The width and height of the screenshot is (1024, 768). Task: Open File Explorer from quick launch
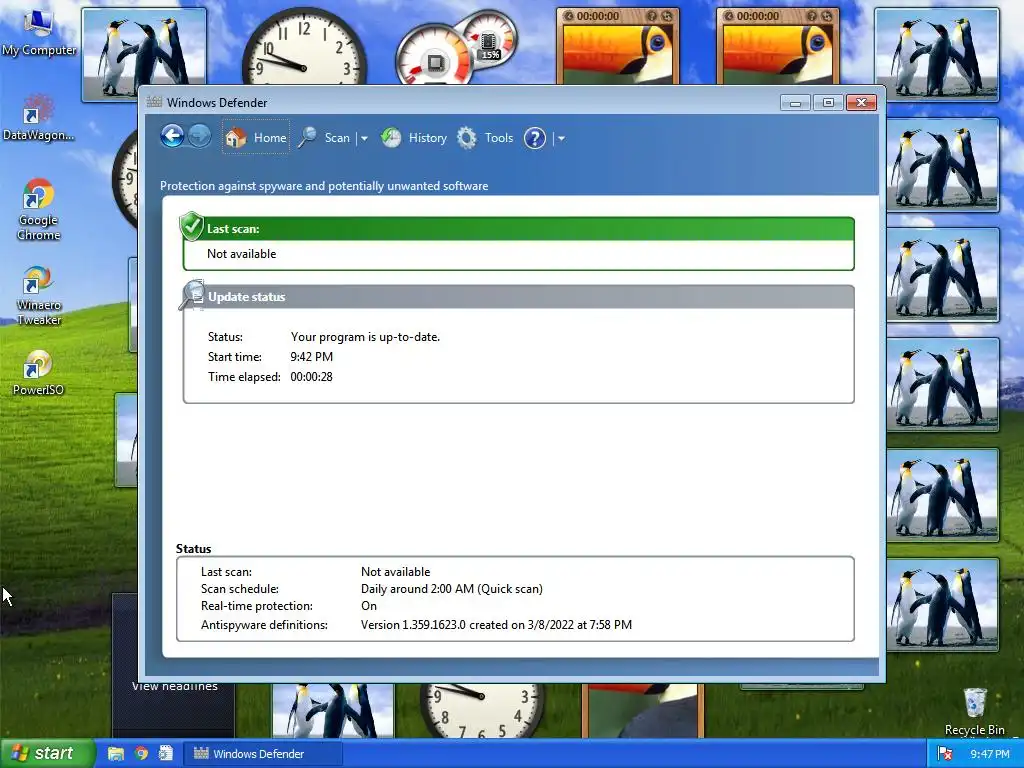[x=116, y=753]
